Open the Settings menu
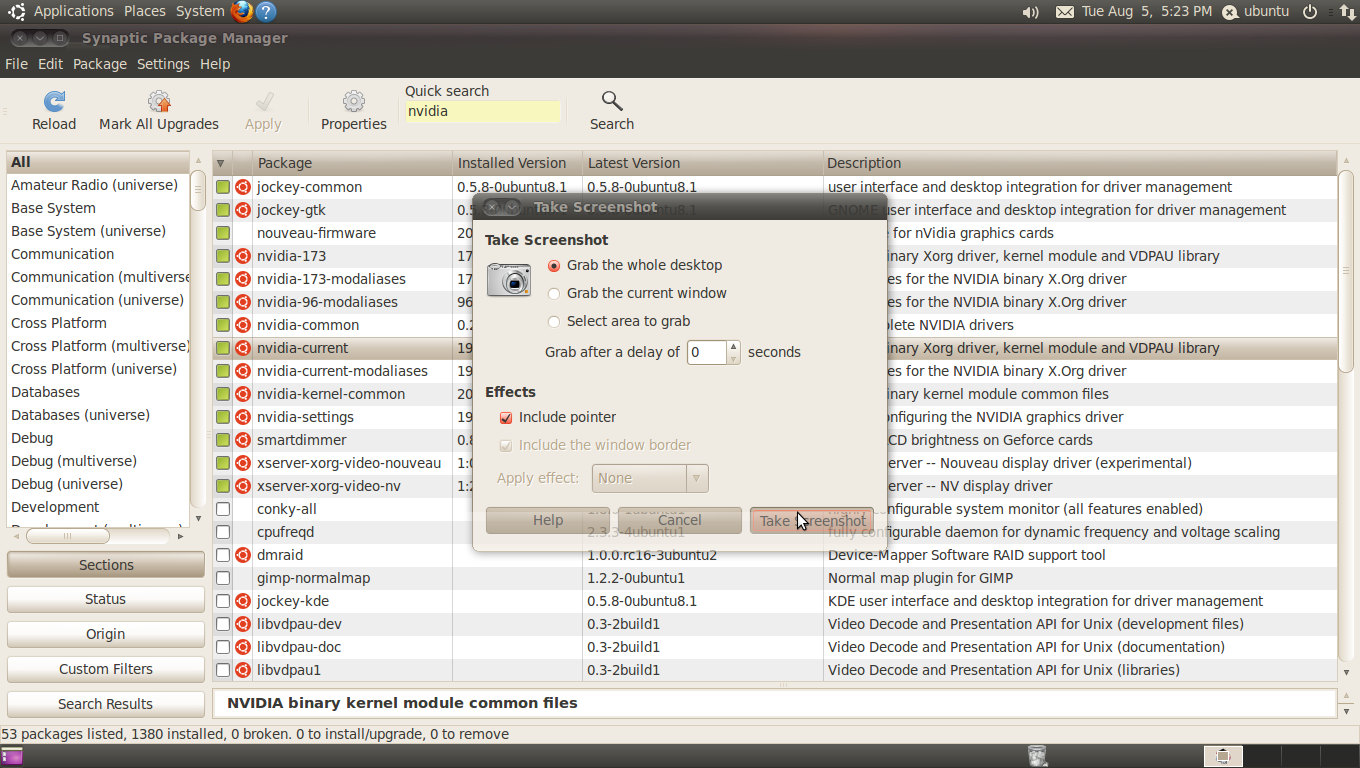1360x768 pixels. pyautogui.click(x=163, y=64)
